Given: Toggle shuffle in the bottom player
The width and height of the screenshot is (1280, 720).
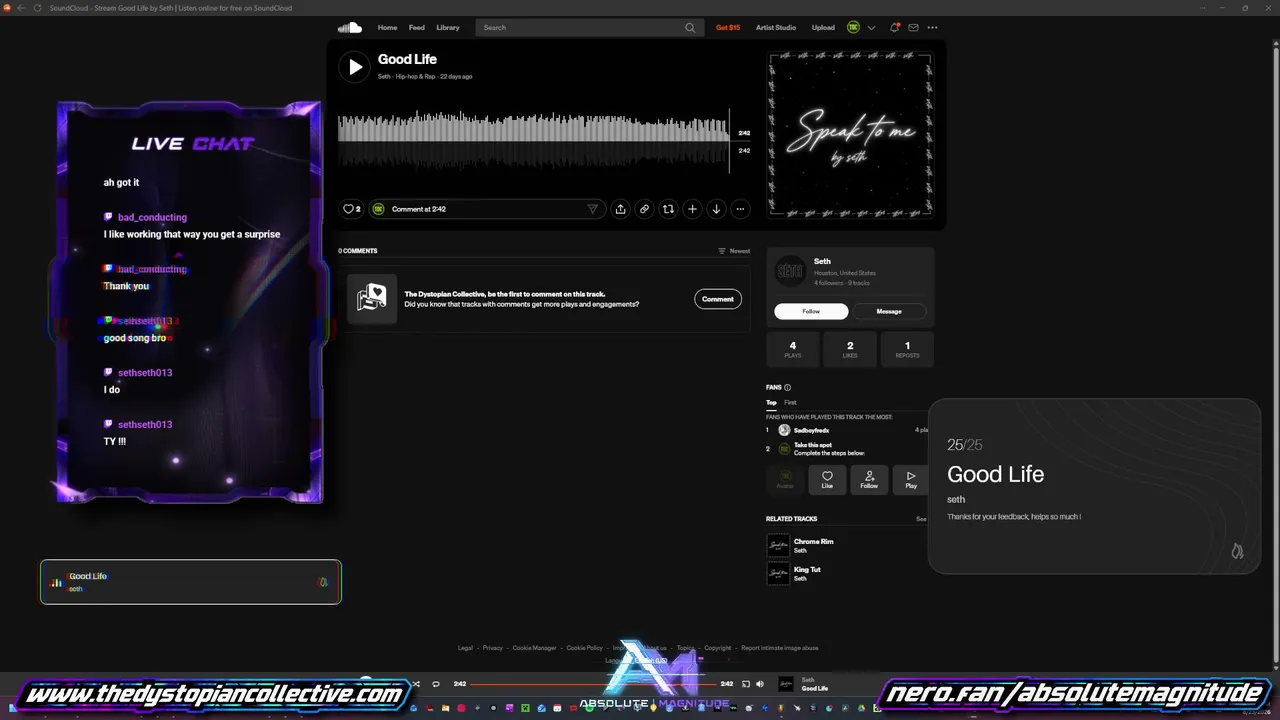Looking at the screenshot, I should coord(416,684).
